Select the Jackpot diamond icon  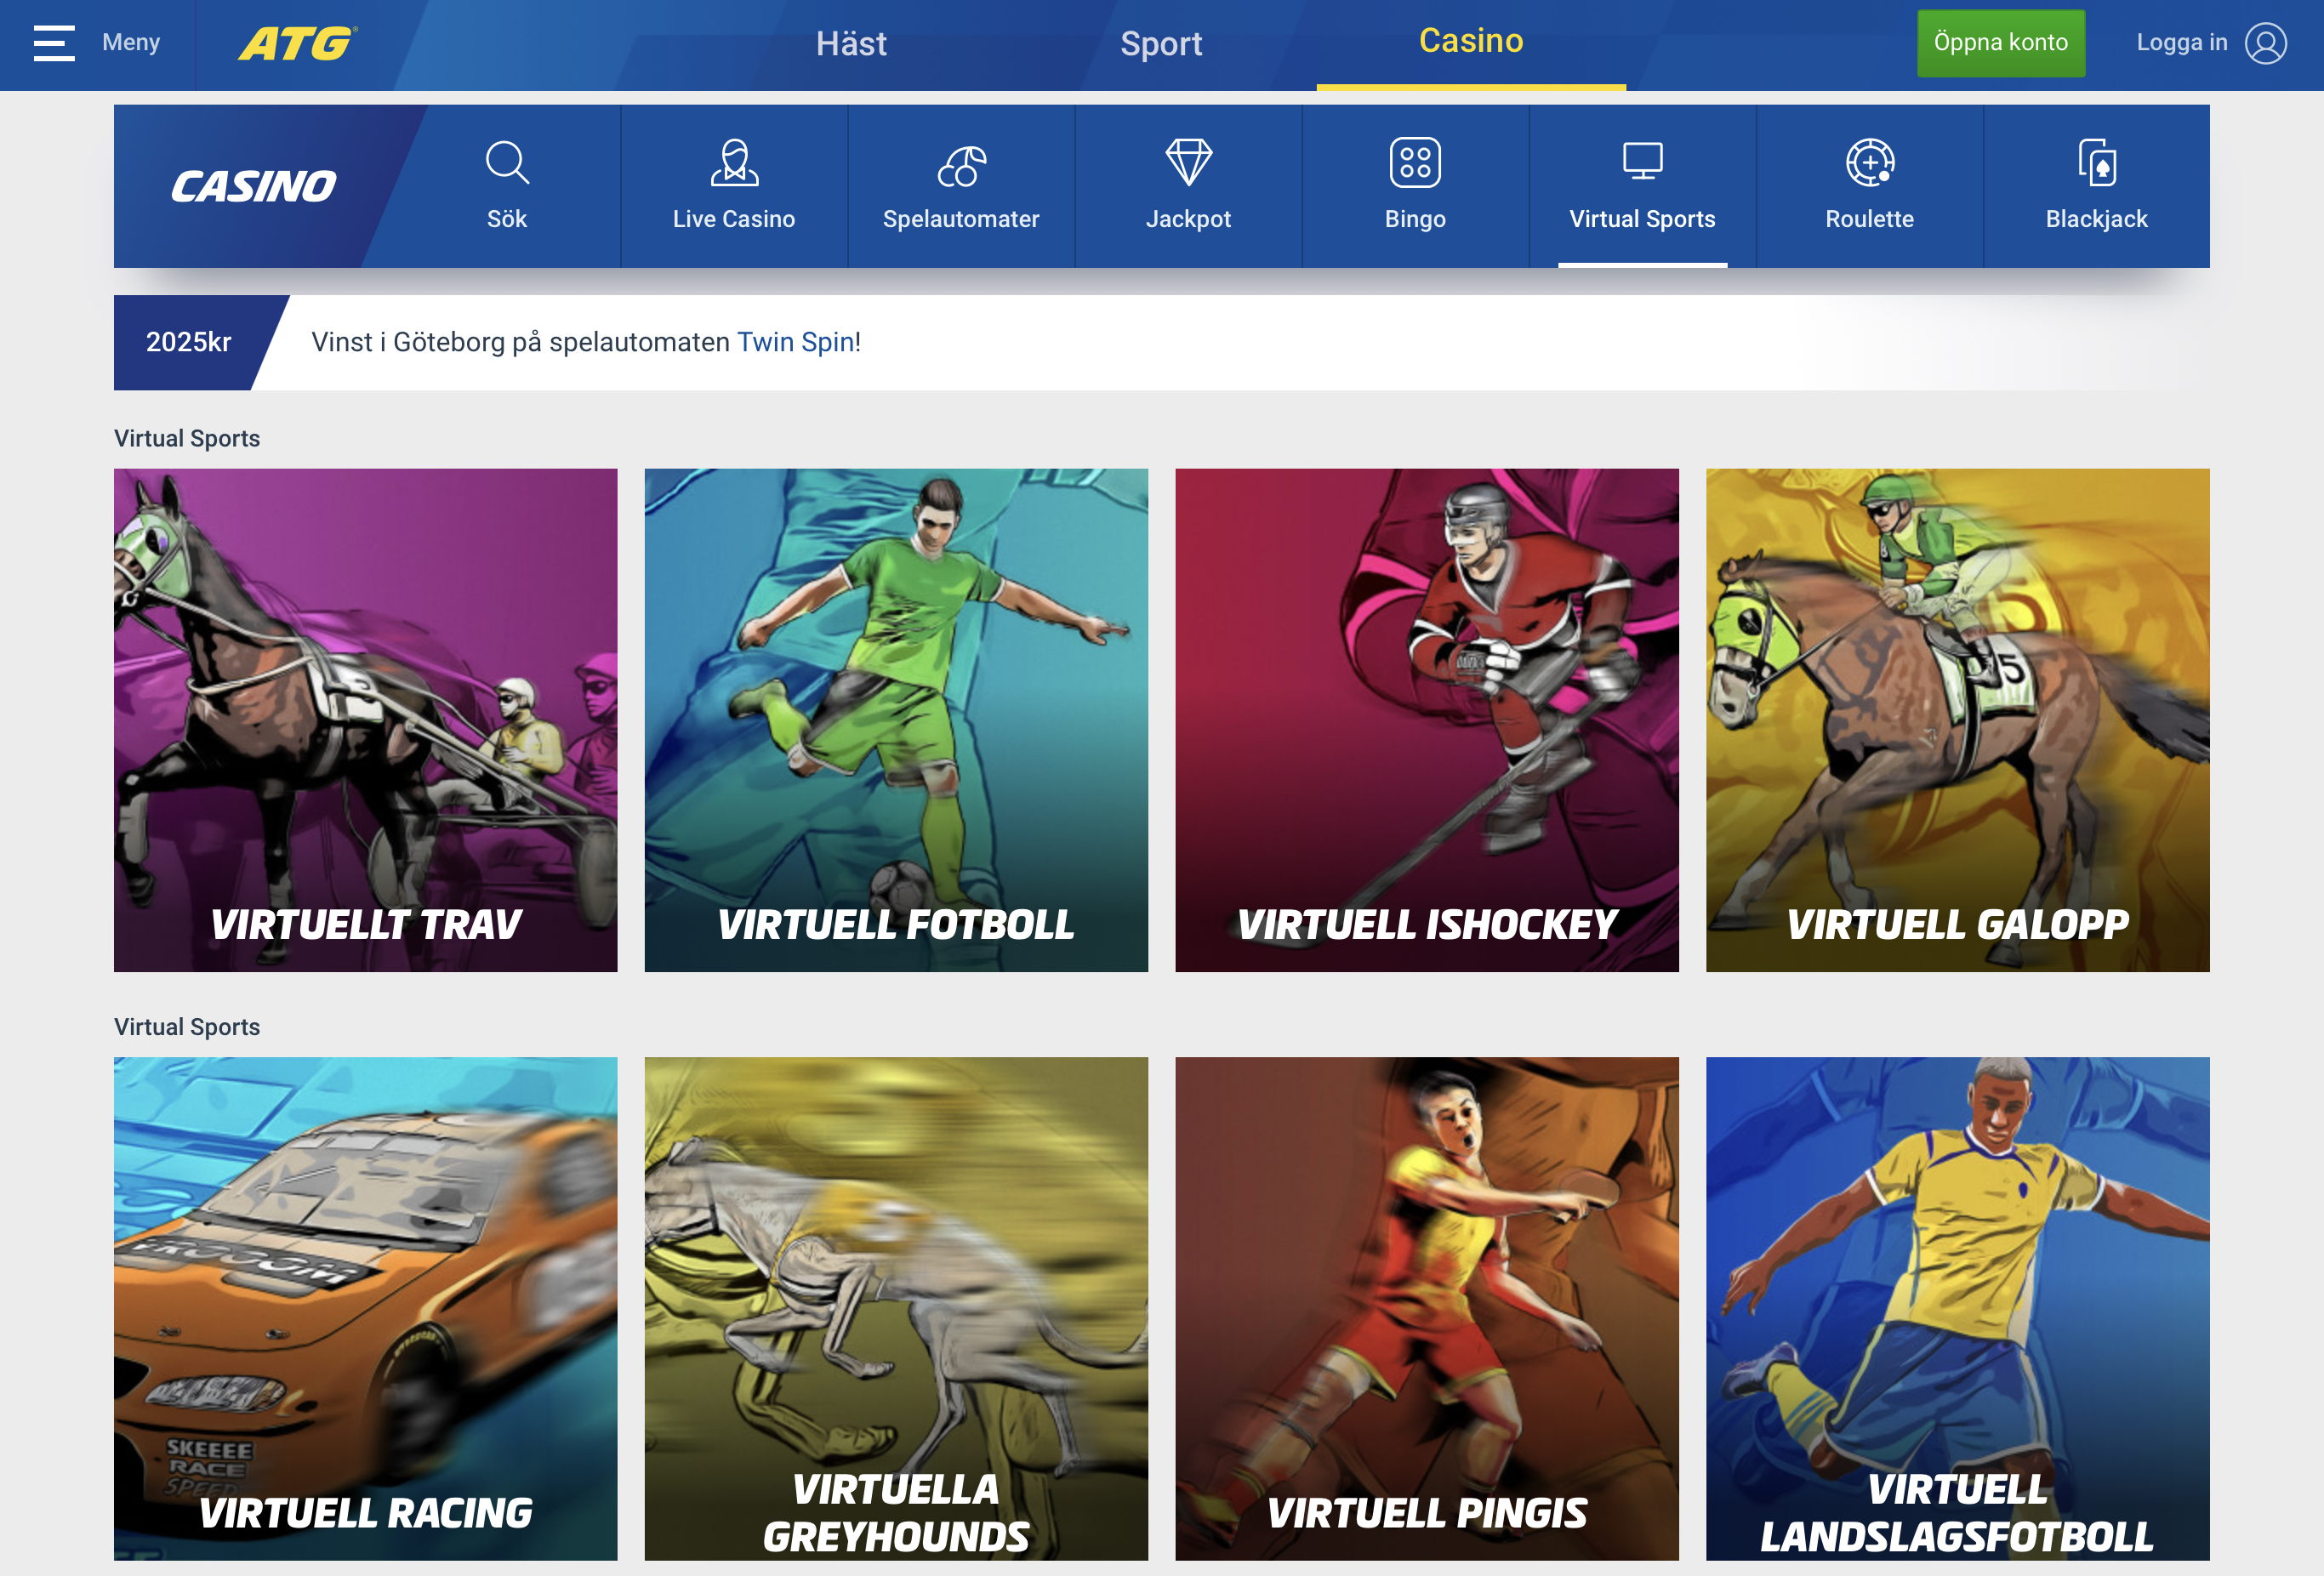pyautogui.click(x=1188, y=162)
